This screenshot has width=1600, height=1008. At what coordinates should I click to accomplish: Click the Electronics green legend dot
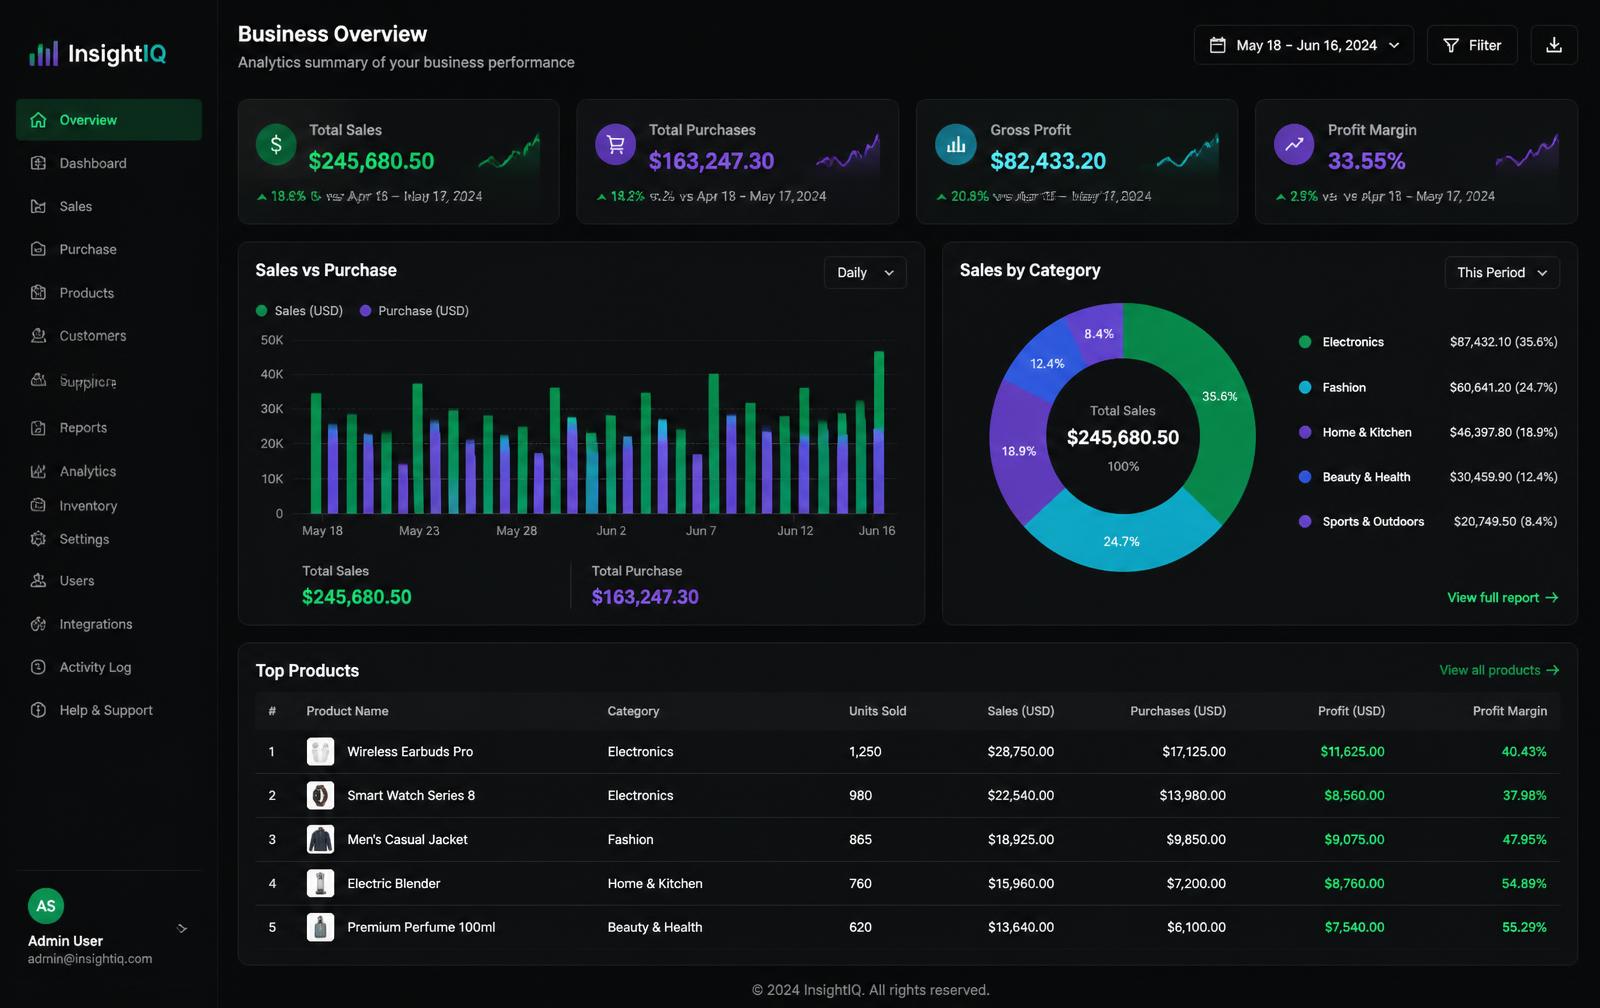[1305, 342]
